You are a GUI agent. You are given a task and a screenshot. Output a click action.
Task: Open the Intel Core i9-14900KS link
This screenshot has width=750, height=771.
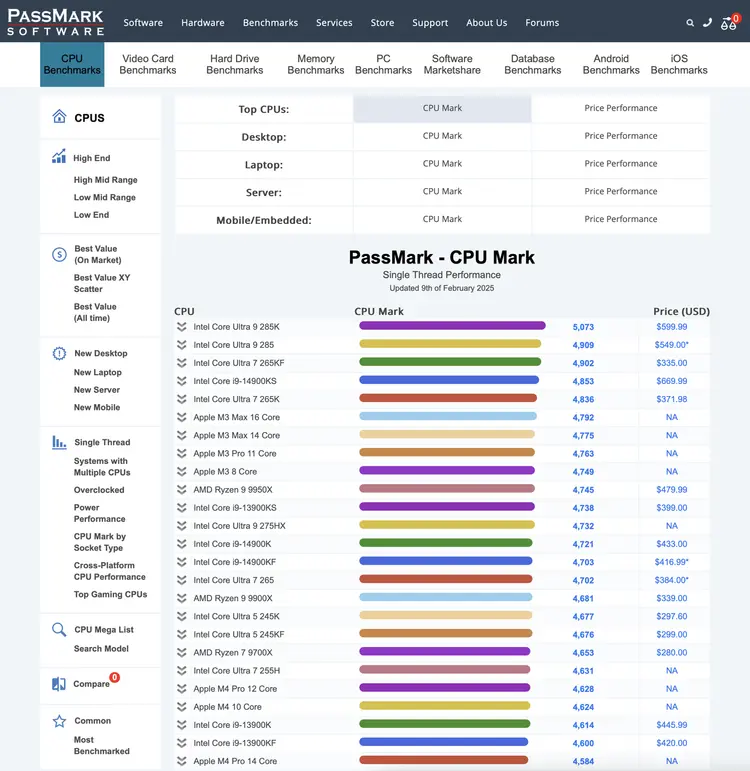pos(235,381)
